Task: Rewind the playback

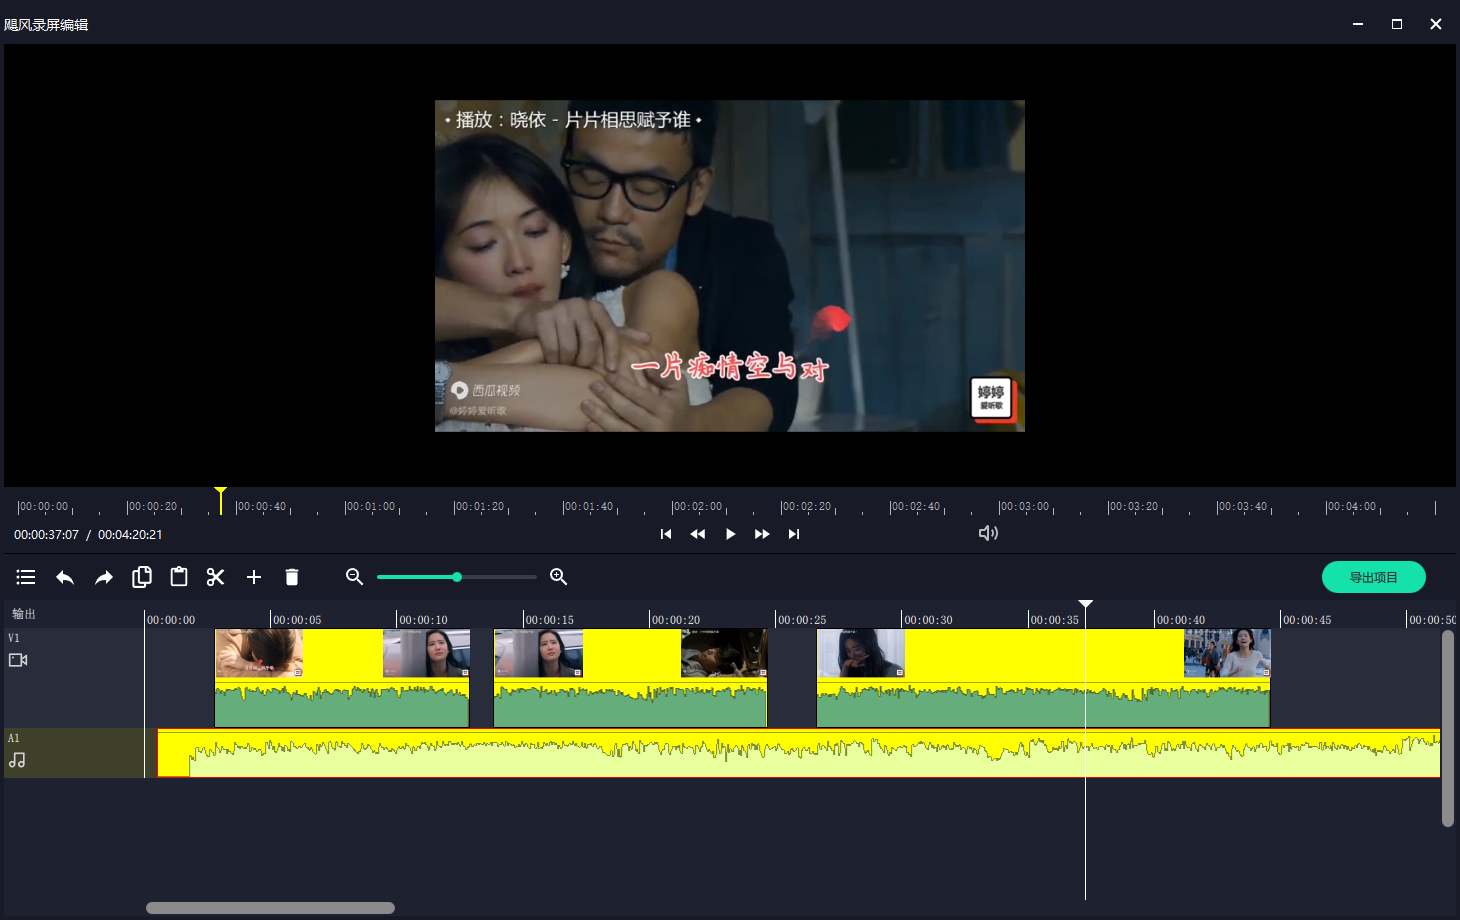Action: point(698,534)
